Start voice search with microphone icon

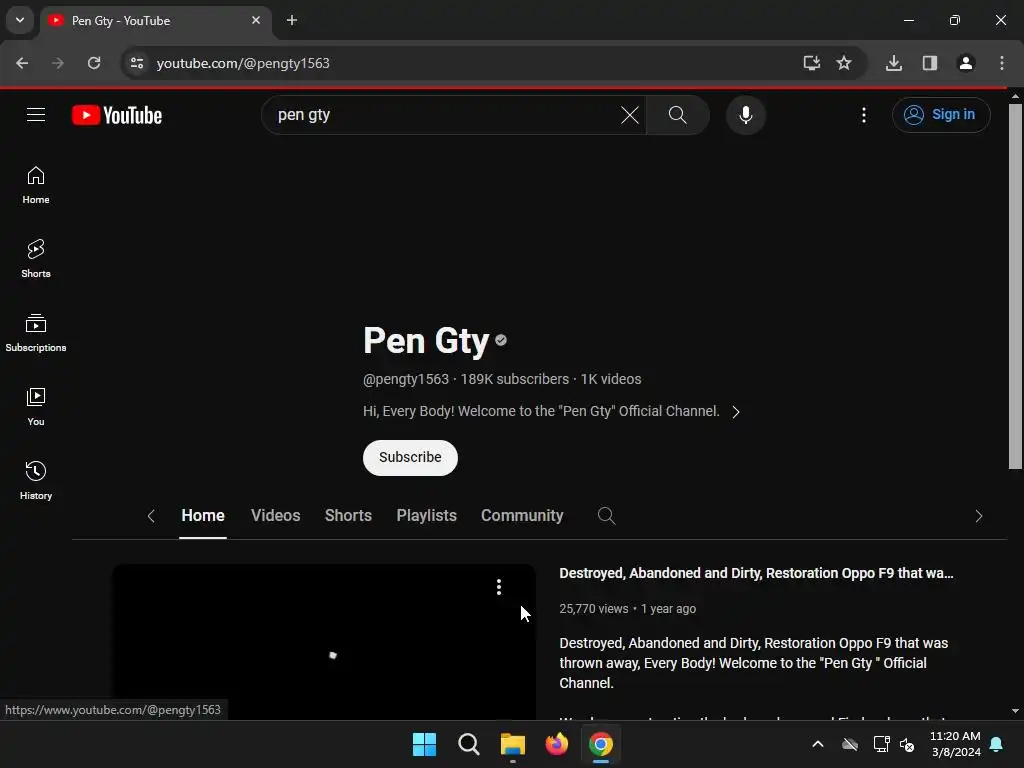tap(745, 115)
